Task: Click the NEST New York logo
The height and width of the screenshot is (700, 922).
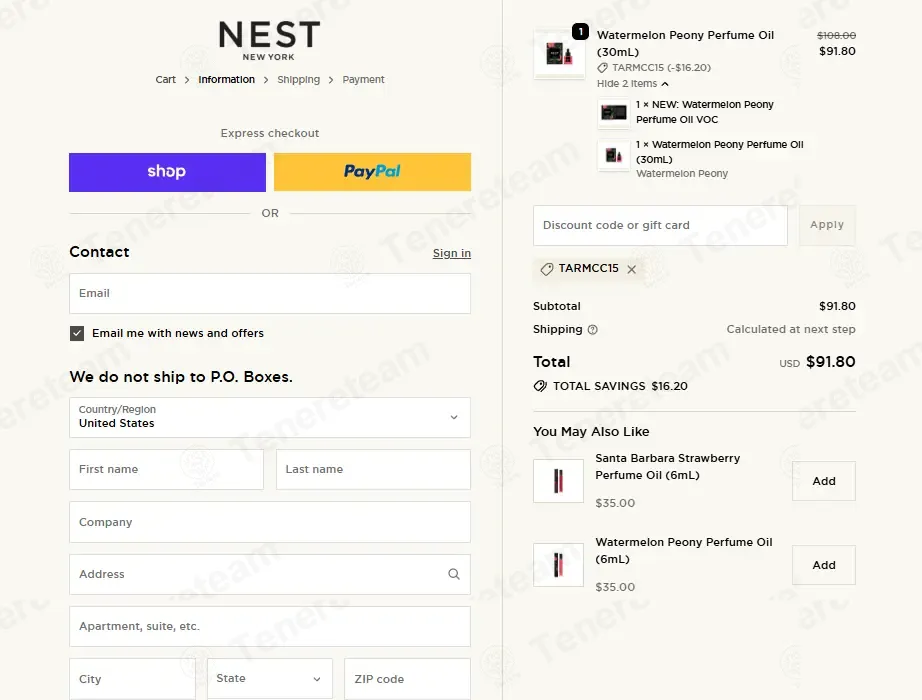Action: point(269,41)
